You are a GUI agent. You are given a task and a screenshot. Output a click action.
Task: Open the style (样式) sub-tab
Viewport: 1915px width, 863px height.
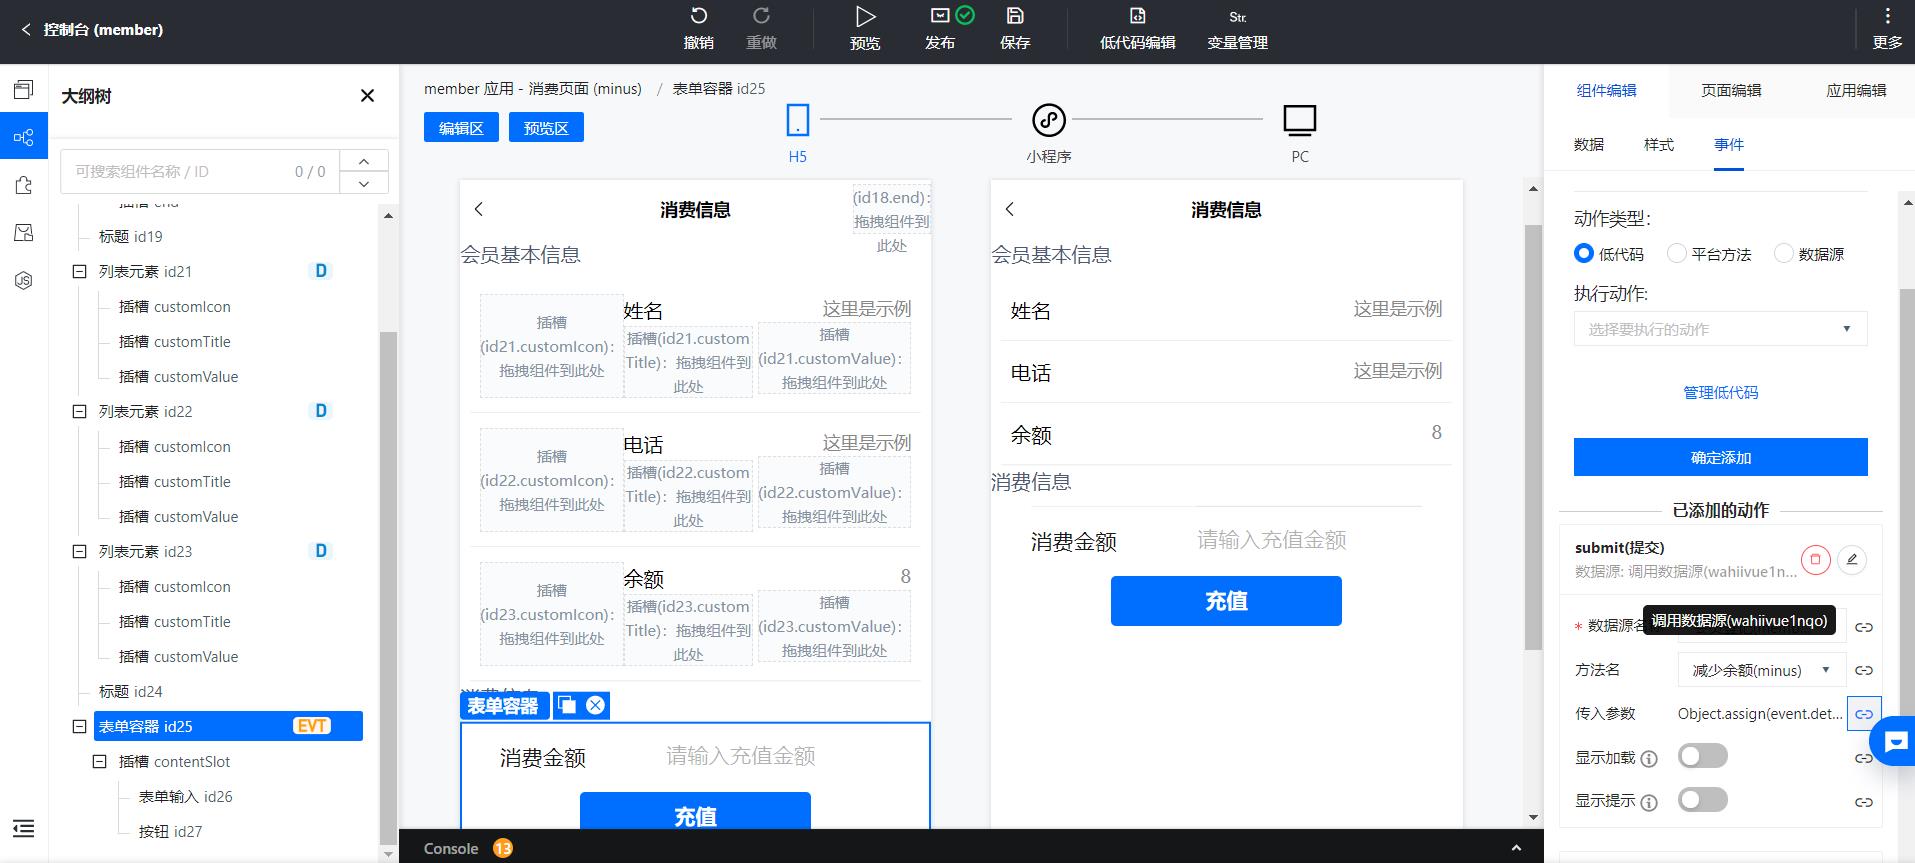pos(1658,145)
